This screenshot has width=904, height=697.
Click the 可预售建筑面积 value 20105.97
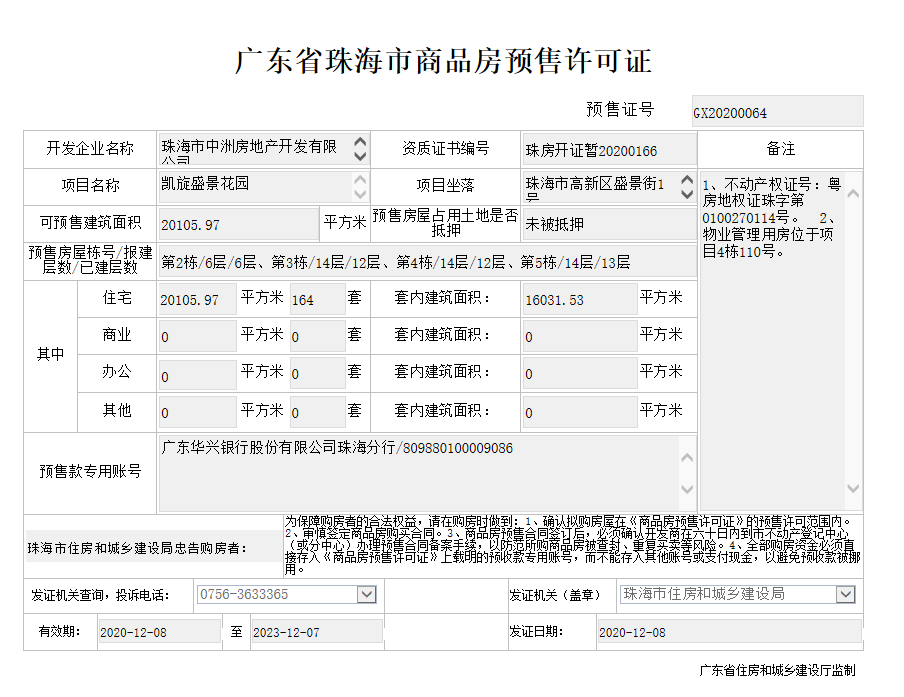[x=237, y=224]
